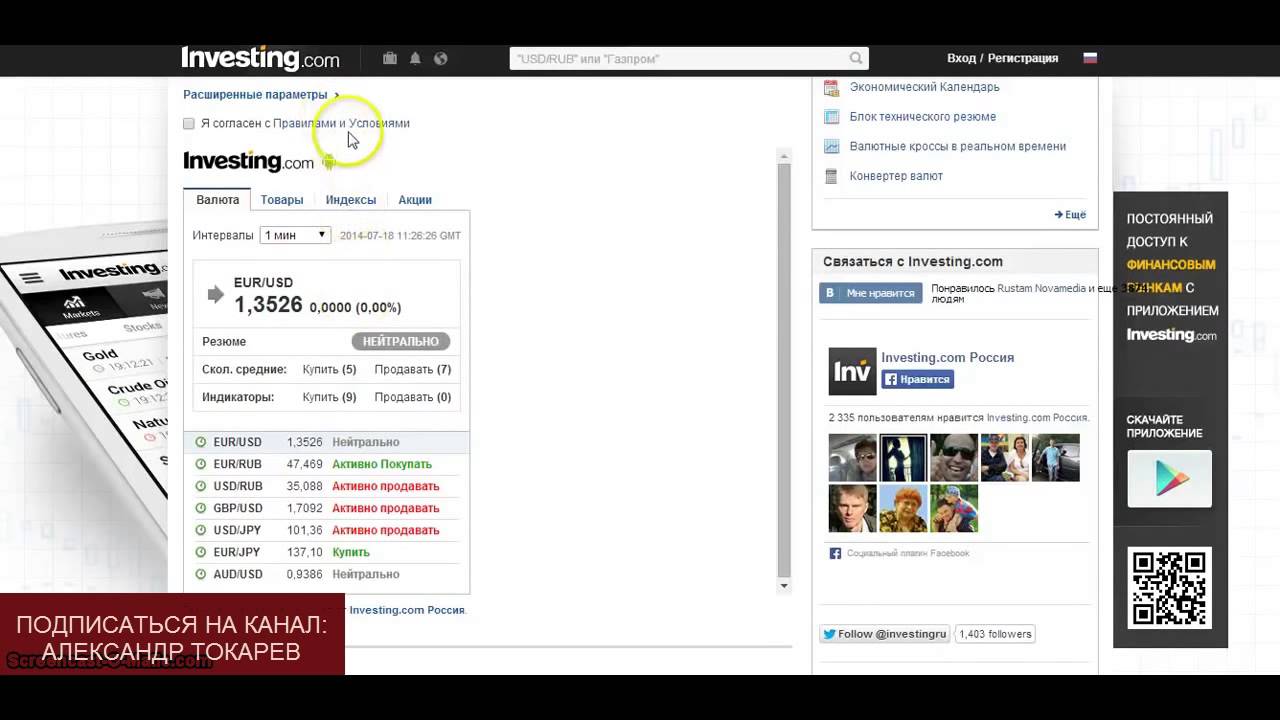1280x720 pixels.
Task: Open Валютные кроссы в реальном времени link
Action: pos(957,146)
